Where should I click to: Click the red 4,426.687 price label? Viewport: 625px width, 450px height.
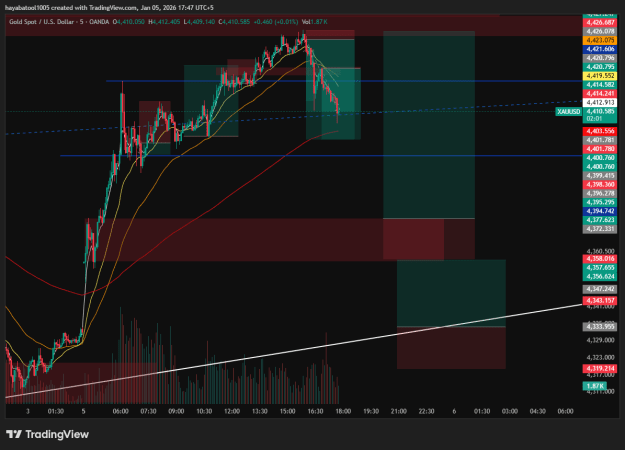pyautogui.click(x=600, y=23)
